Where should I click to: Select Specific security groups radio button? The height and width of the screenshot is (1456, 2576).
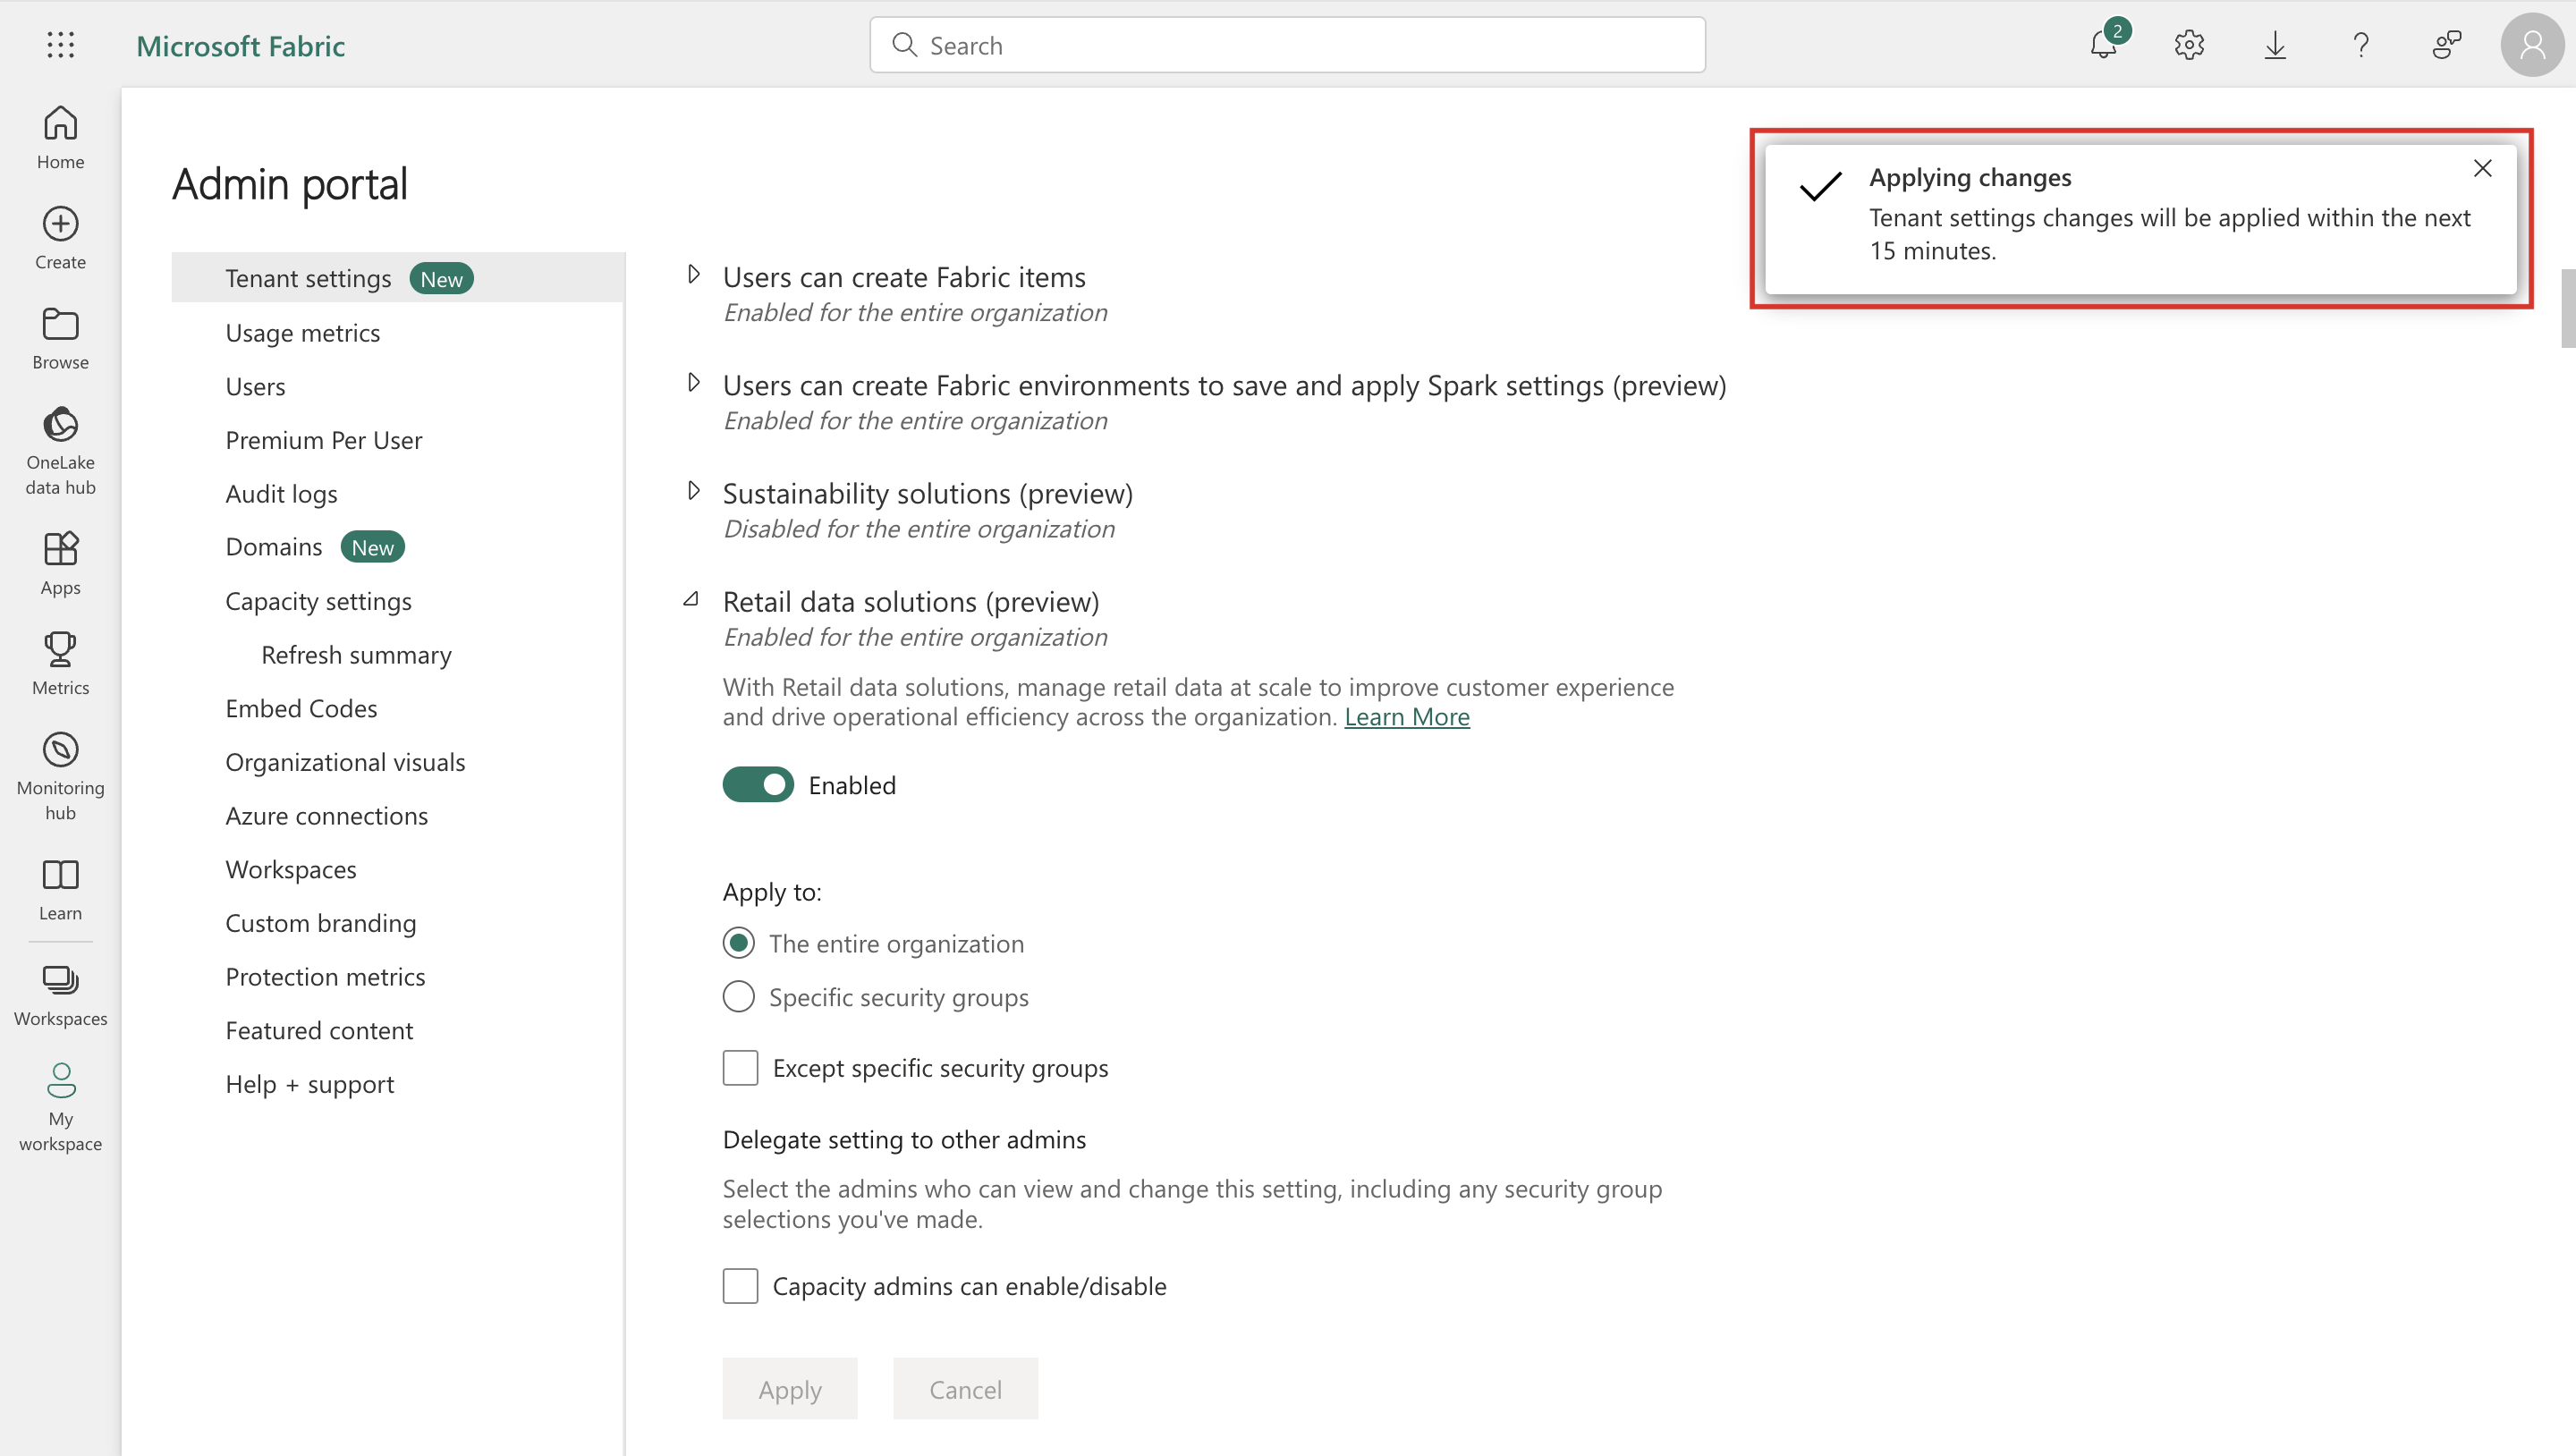(x=738, y=997)
